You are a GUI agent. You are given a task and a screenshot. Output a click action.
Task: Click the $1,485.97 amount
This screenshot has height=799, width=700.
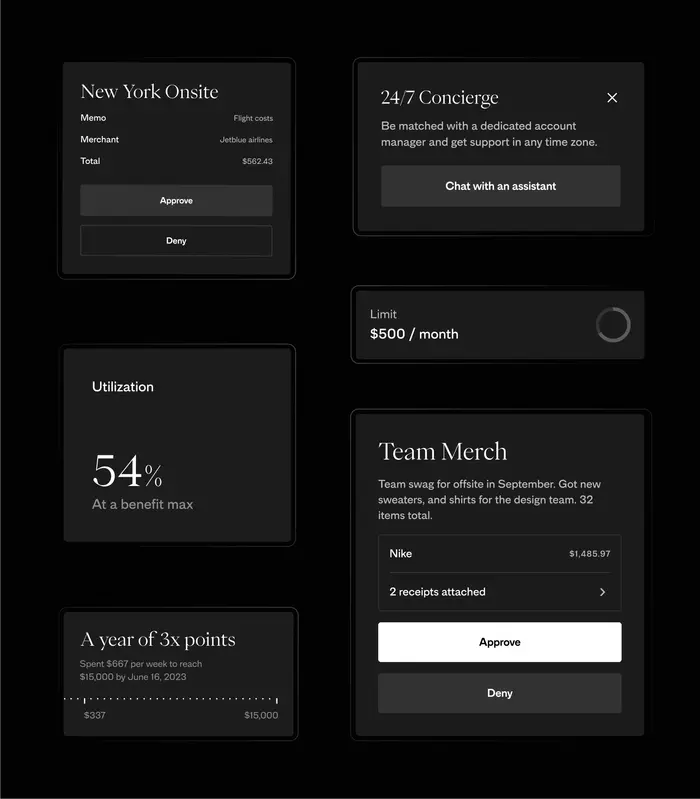(589, 553)
